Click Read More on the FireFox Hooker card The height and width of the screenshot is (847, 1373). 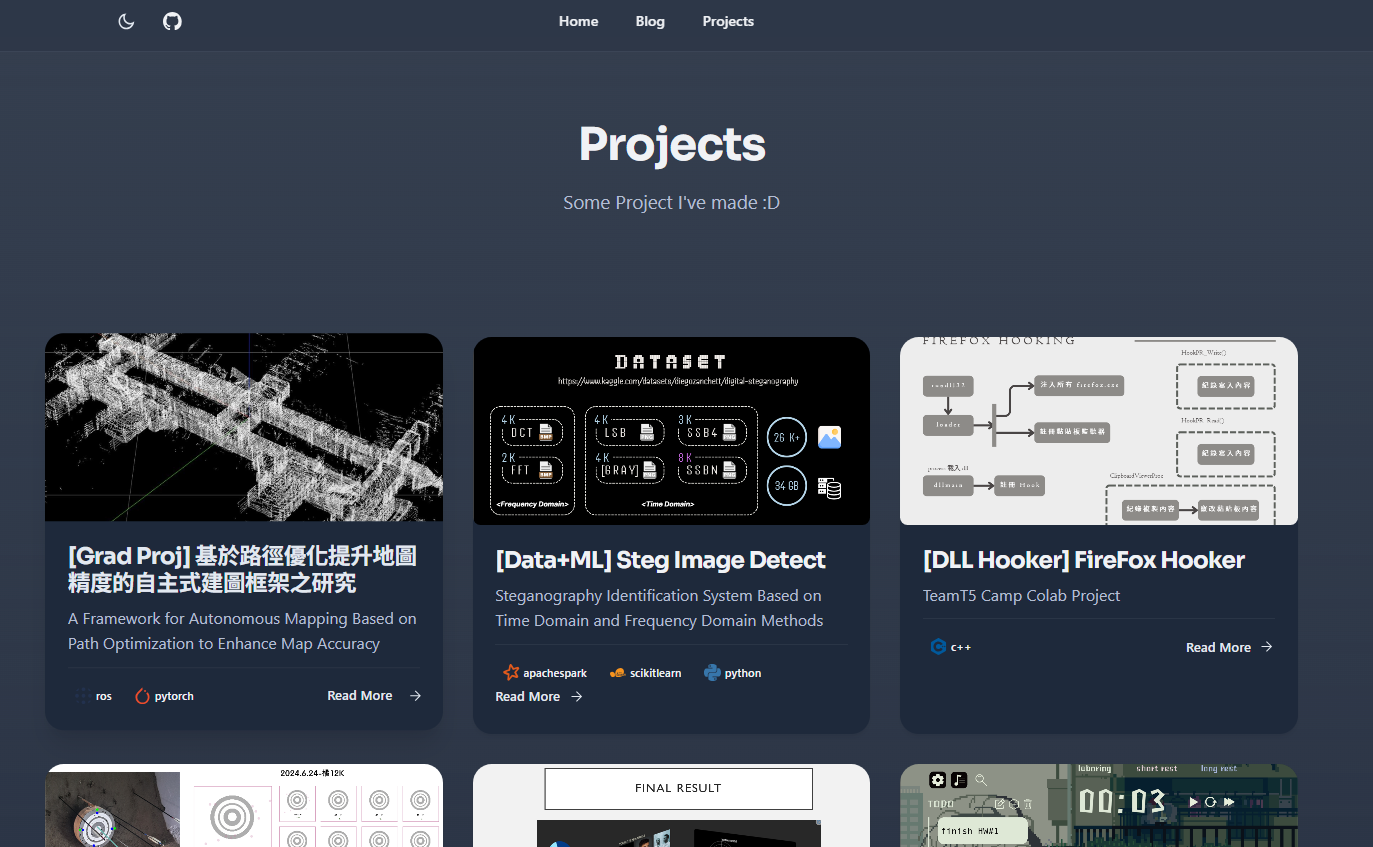coord(1218,648)
